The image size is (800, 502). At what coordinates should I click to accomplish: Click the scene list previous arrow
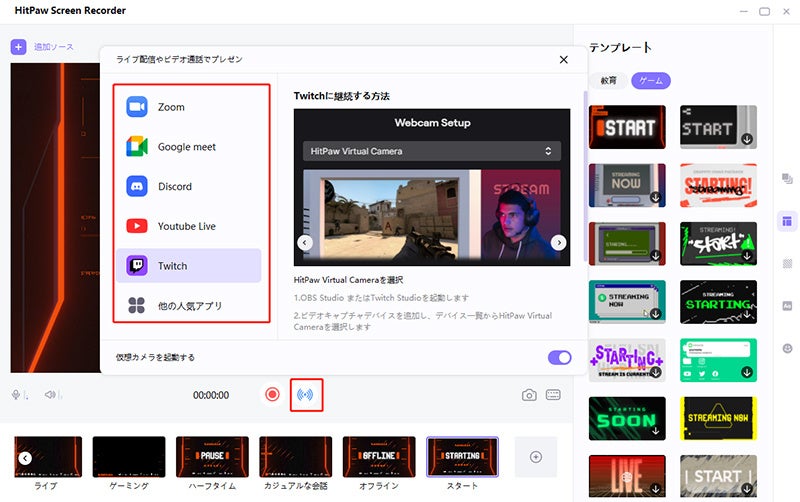(25, 459)
